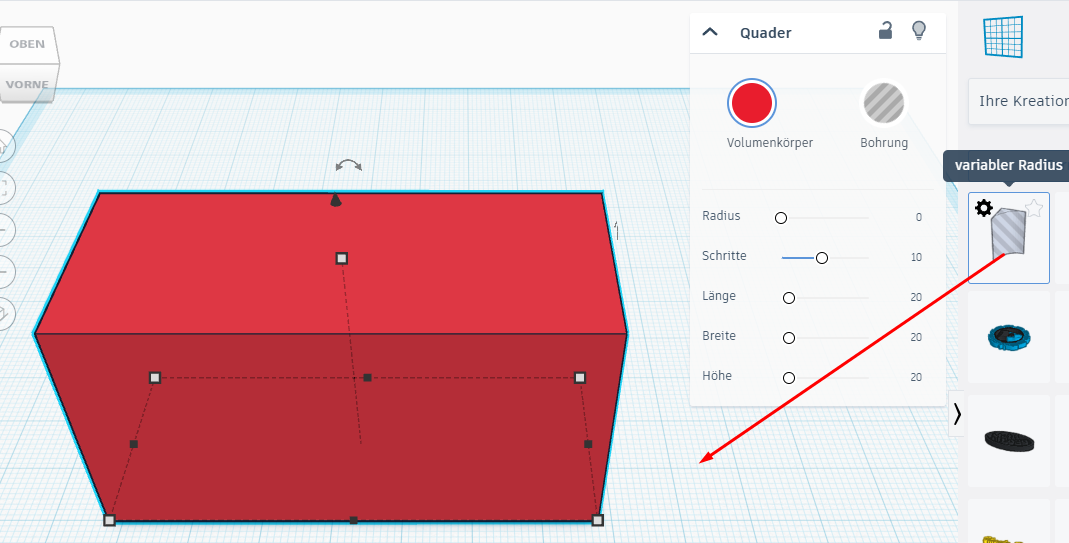Click the back edge black midpoint handle
This screenshot has height=543, width=1069.
[x=367, y=377]
